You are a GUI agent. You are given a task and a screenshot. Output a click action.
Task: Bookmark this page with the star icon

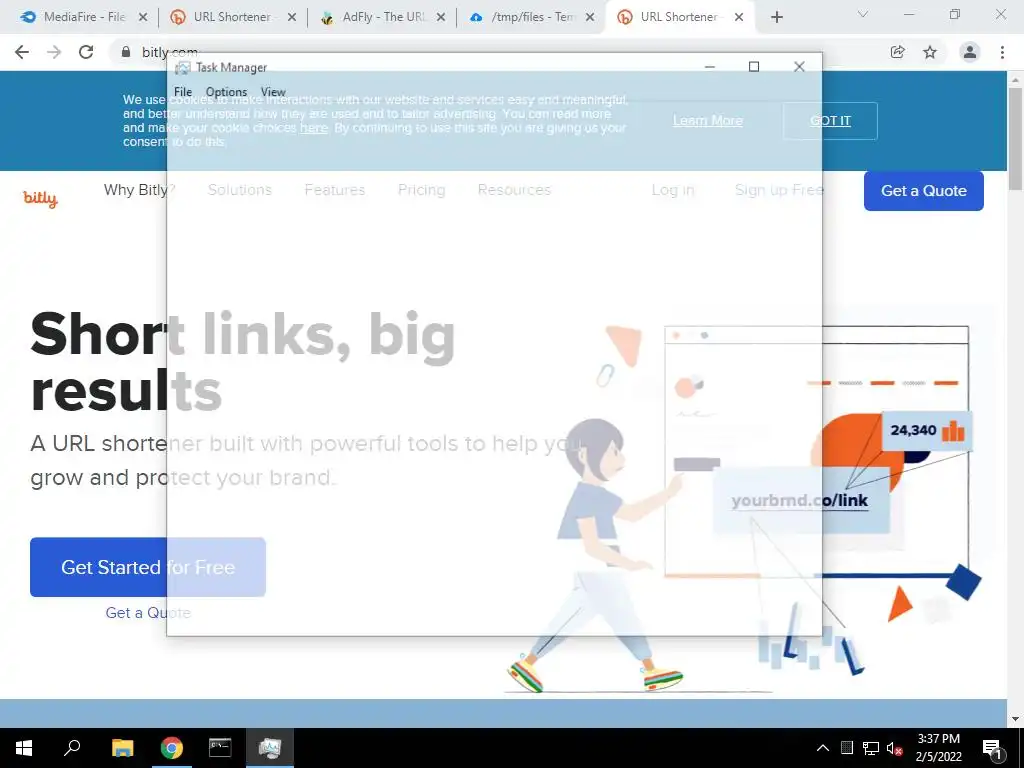[x=930, y=52]
